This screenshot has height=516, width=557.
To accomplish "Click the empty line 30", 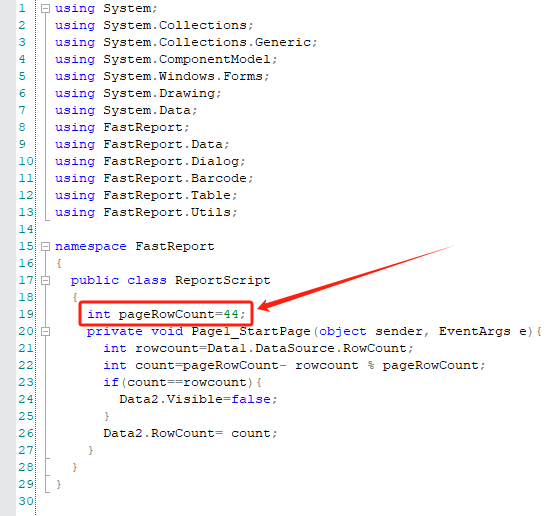I will 284,501.
